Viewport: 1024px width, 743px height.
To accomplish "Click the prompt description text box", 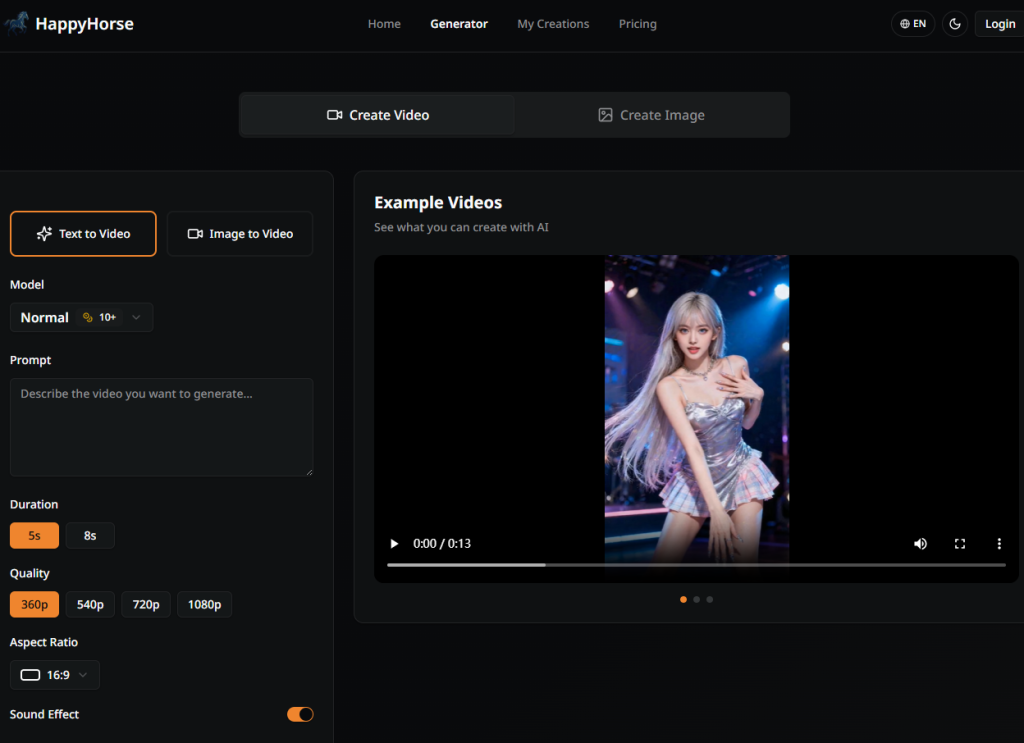I will (161, 427).
